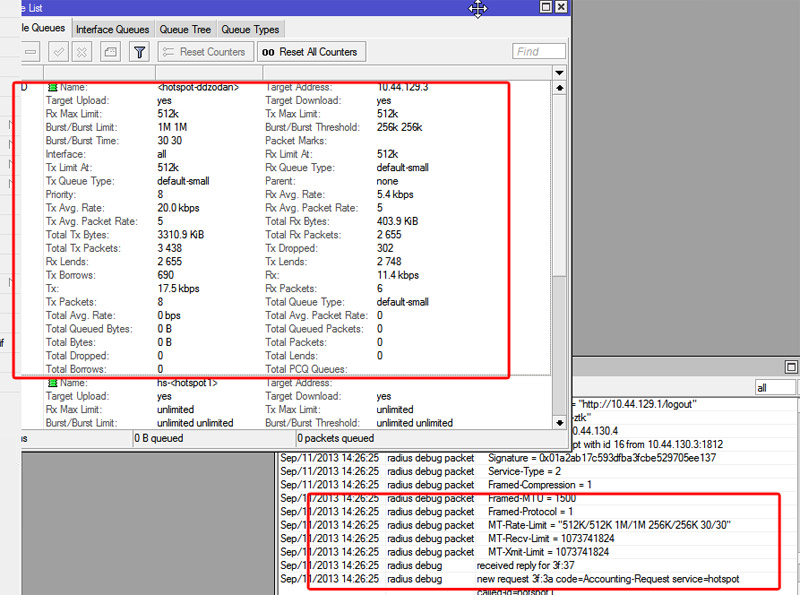Click target address 10.44.129.3

pos(403,87)
